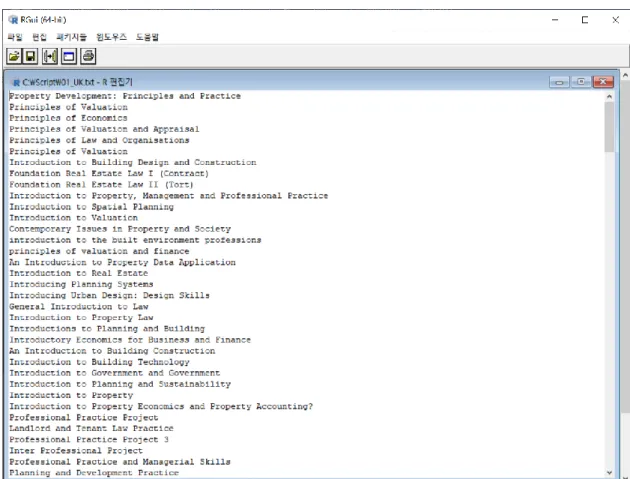Click the editor vertical scrollbar thumb
This screenshot has height=479, width=630.
[x=610, y=127]
